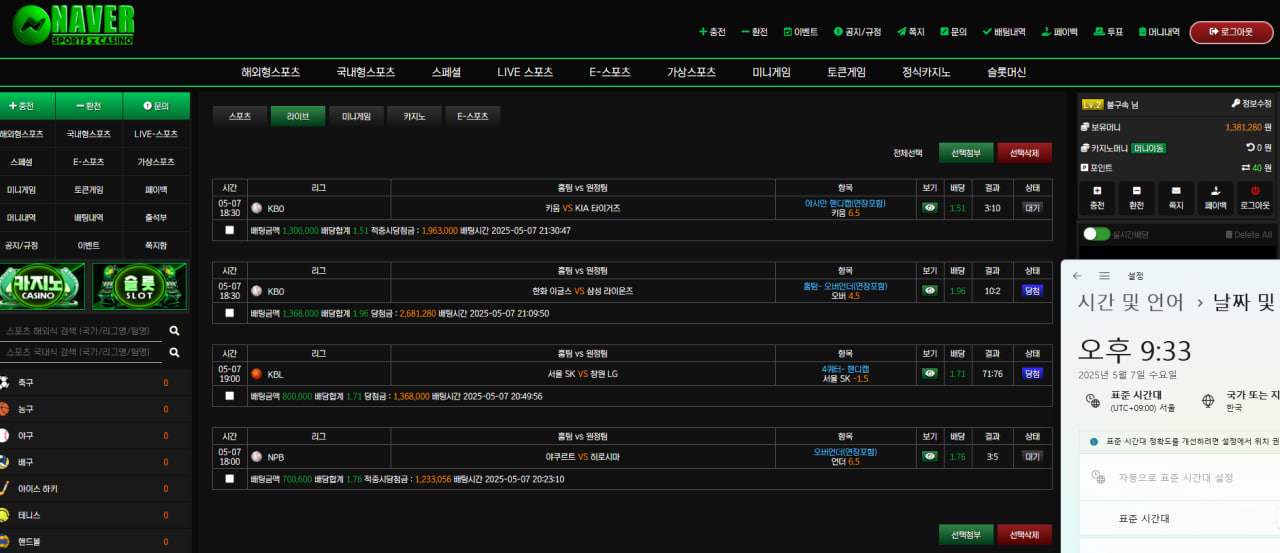Image resolution: width=1280 pixels, height=553 pixels.
Task: Click the eye icon in the KIA 타이거즈 row
Action: (x=930, y=208)
